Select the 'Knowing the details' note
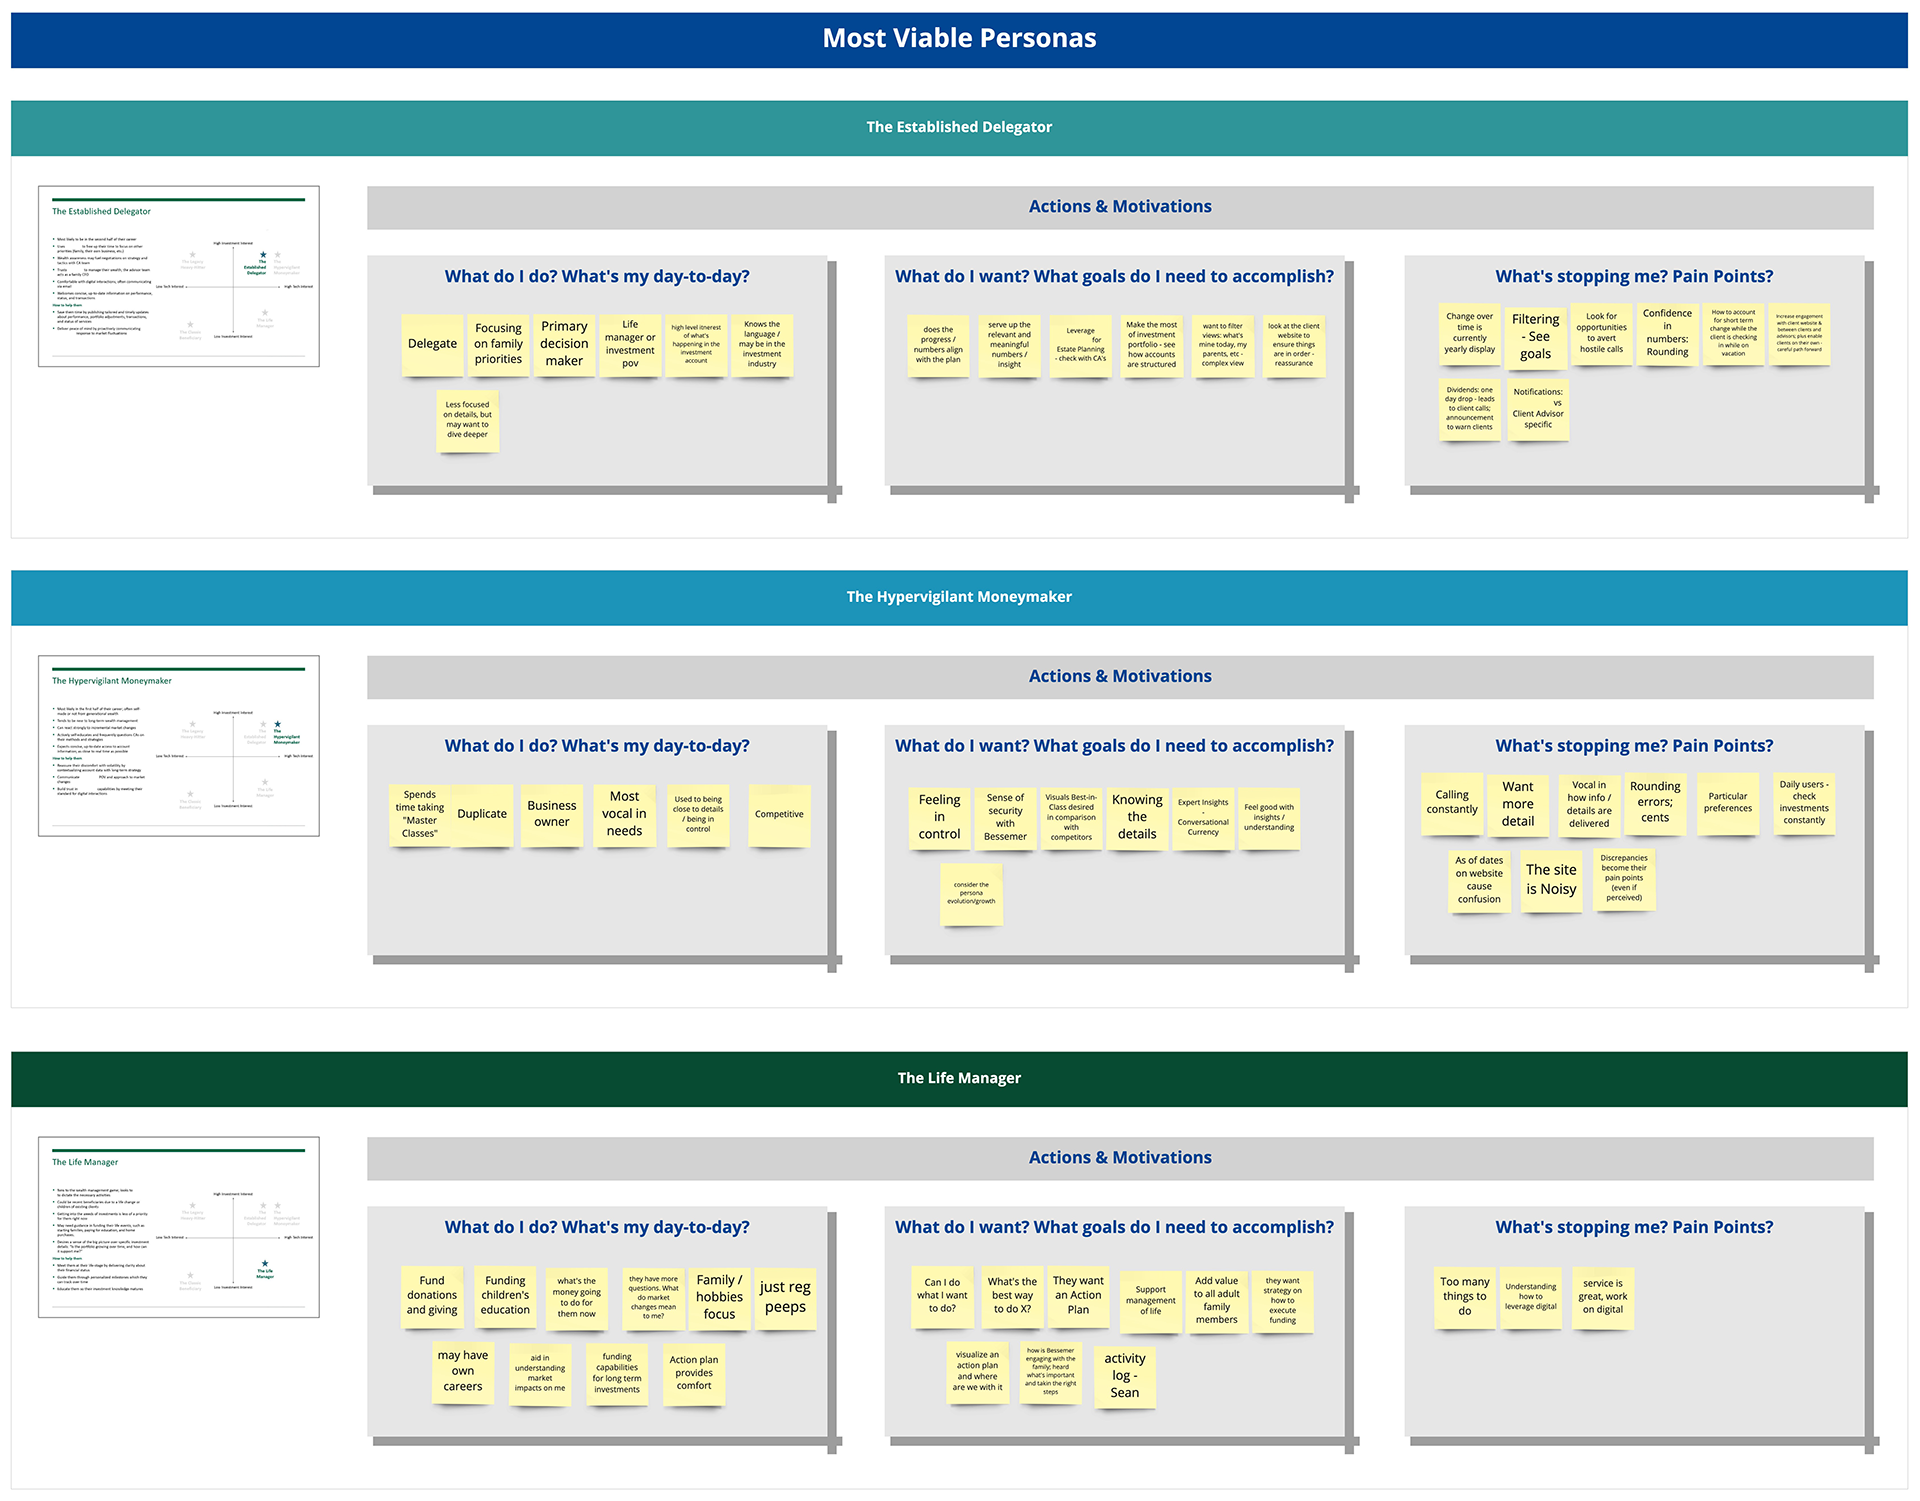1920x1501 pixels. click(x=1137, y=818)
